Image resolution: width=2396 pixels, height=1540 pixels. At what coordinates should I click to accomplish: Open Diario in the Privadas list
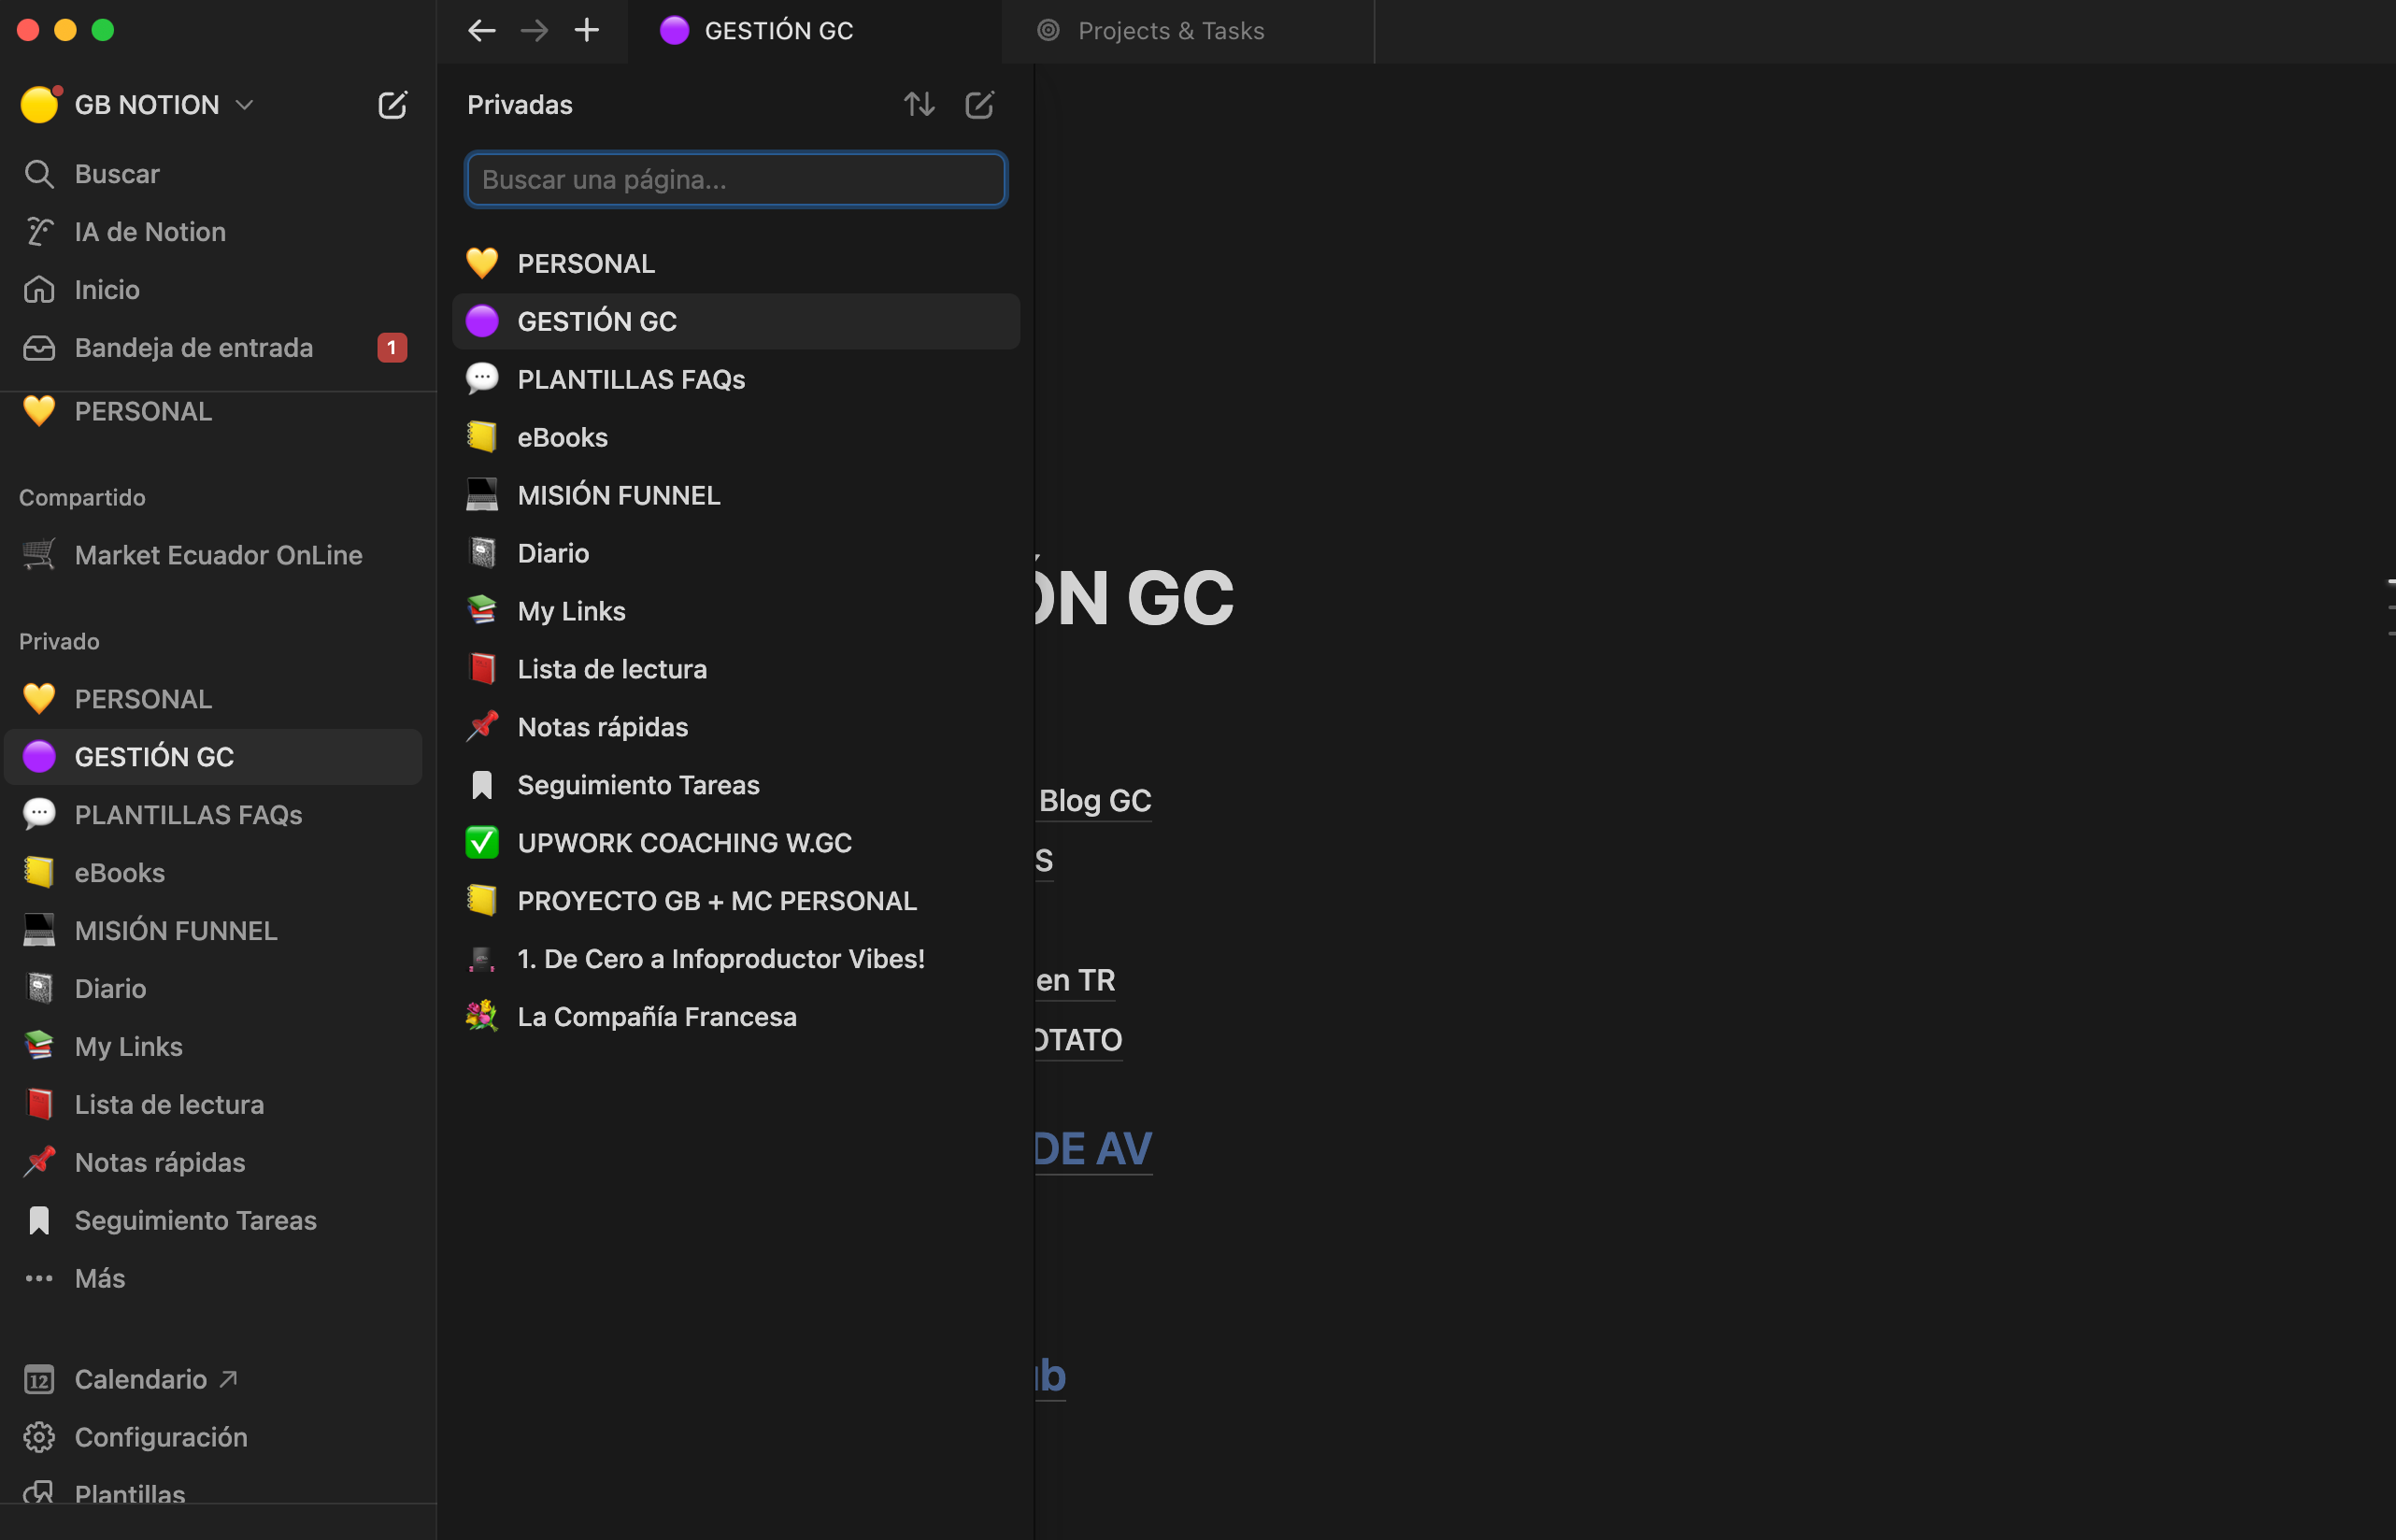pyautogui.click(x=736, y=554)
